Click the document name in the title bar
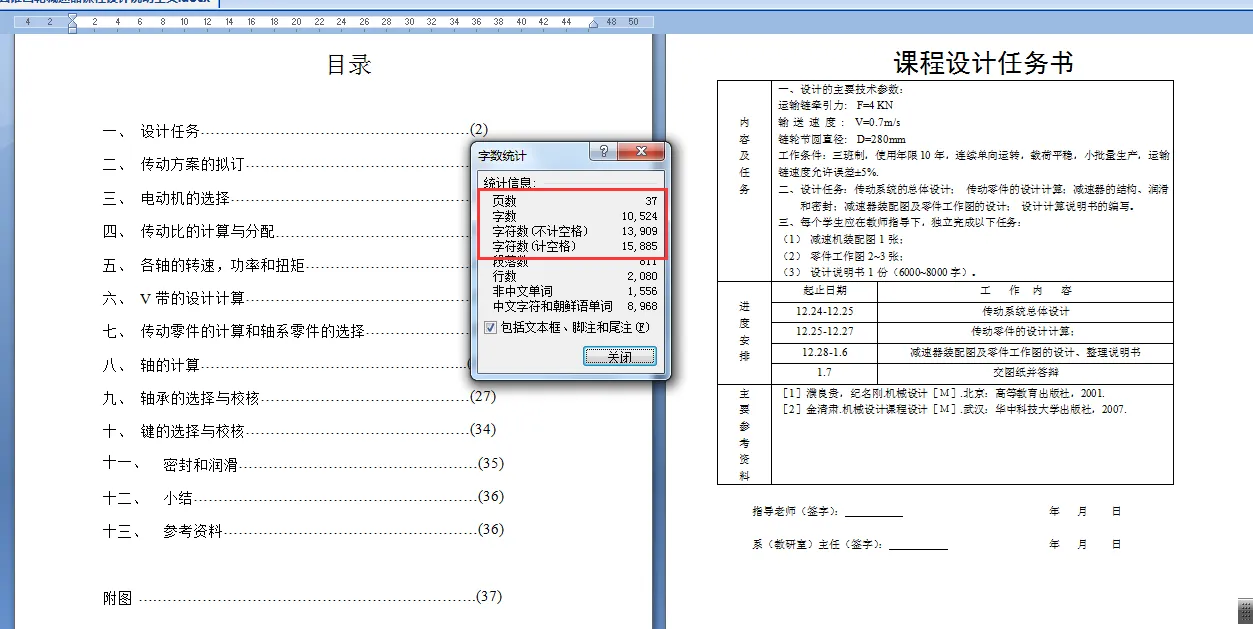Screen dimensions: 1253x629 pos(105,3)
